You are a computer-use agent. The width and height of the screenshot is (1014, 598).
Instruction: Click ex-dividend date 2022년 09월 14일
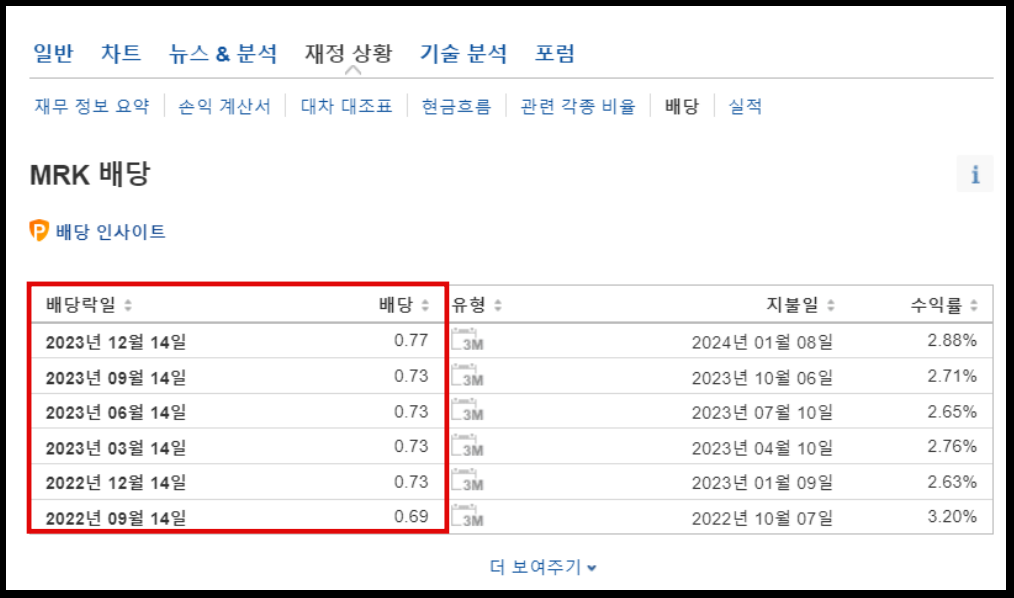pos(116,518)
